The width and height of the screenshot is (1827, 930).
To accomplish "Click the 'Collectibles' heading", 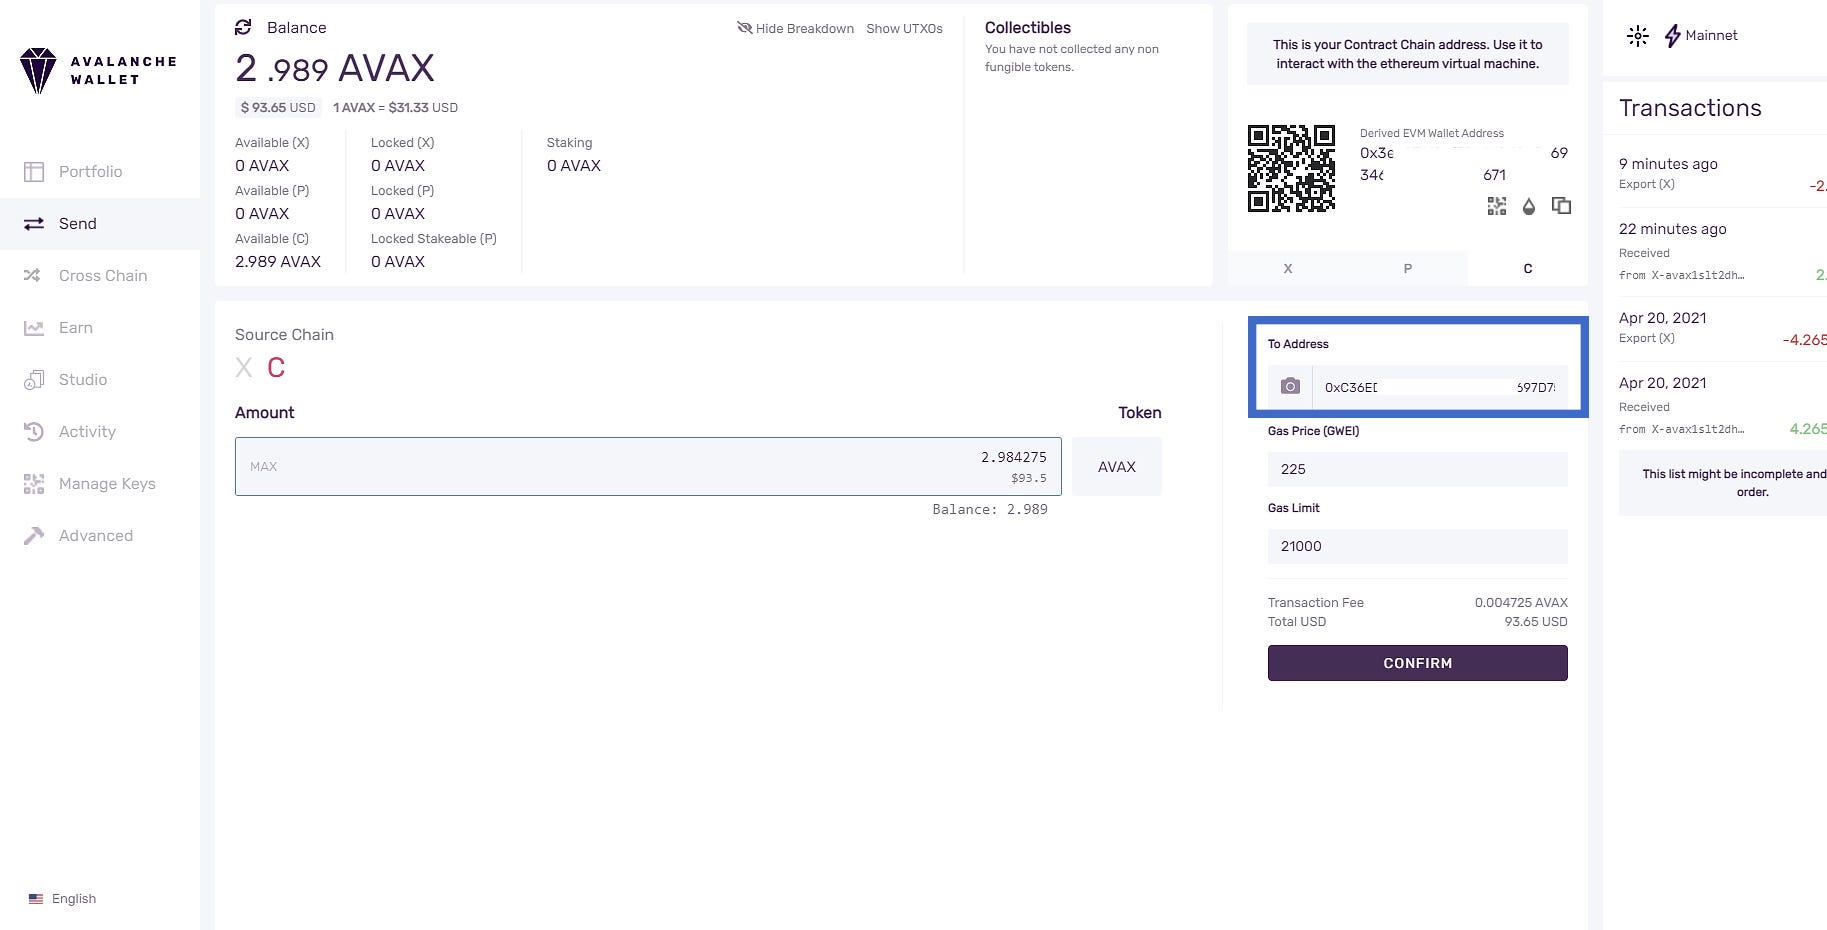I will (x=1028, y=28).
